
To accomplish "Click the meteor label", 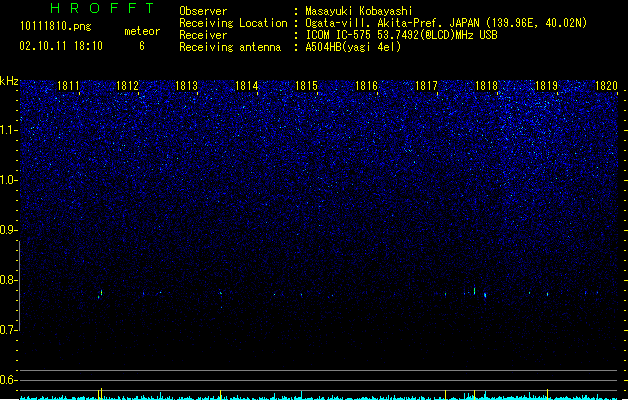I will (x=142, y=31).
